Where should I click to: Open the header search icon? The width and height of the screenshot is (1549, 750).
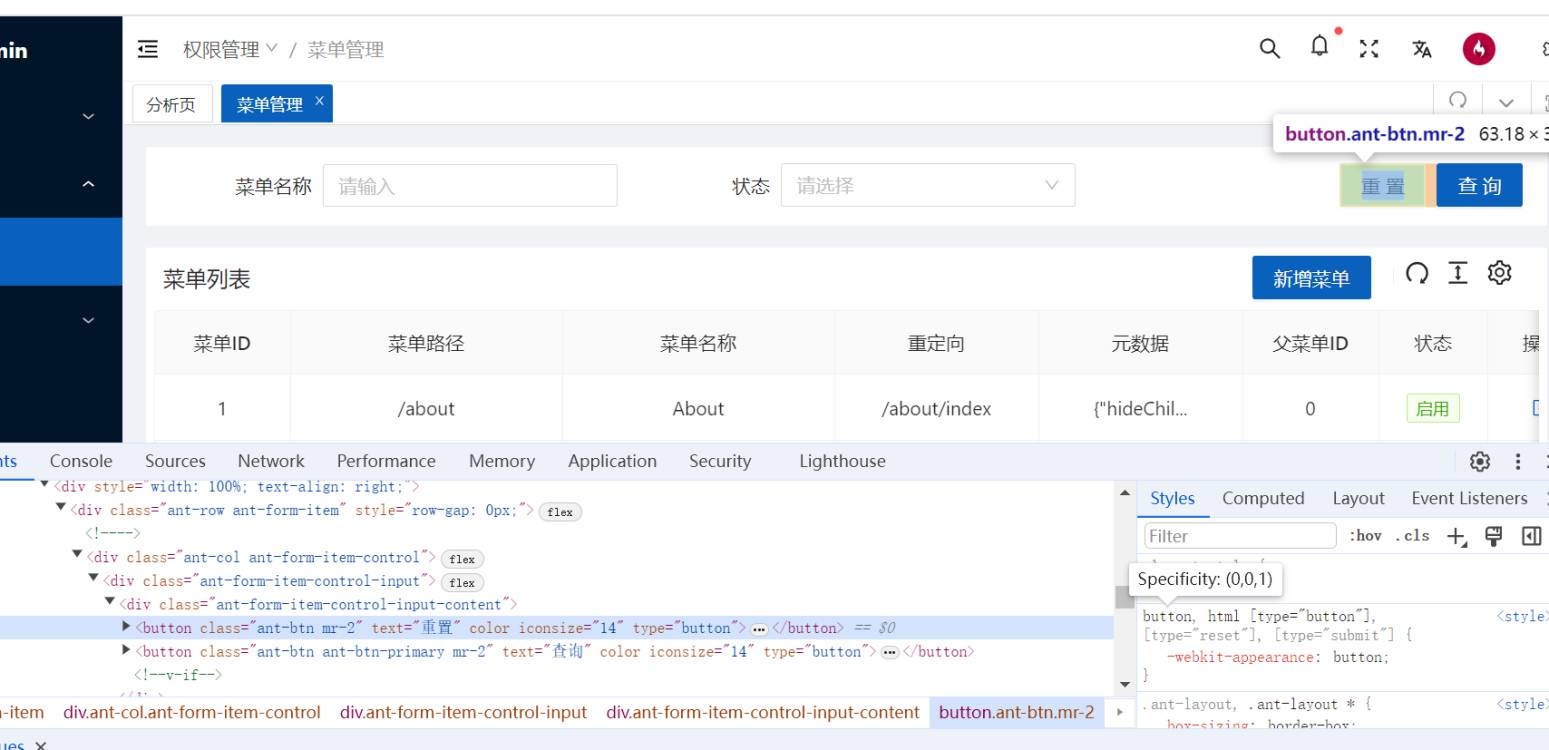click(x=1269, y=48)
